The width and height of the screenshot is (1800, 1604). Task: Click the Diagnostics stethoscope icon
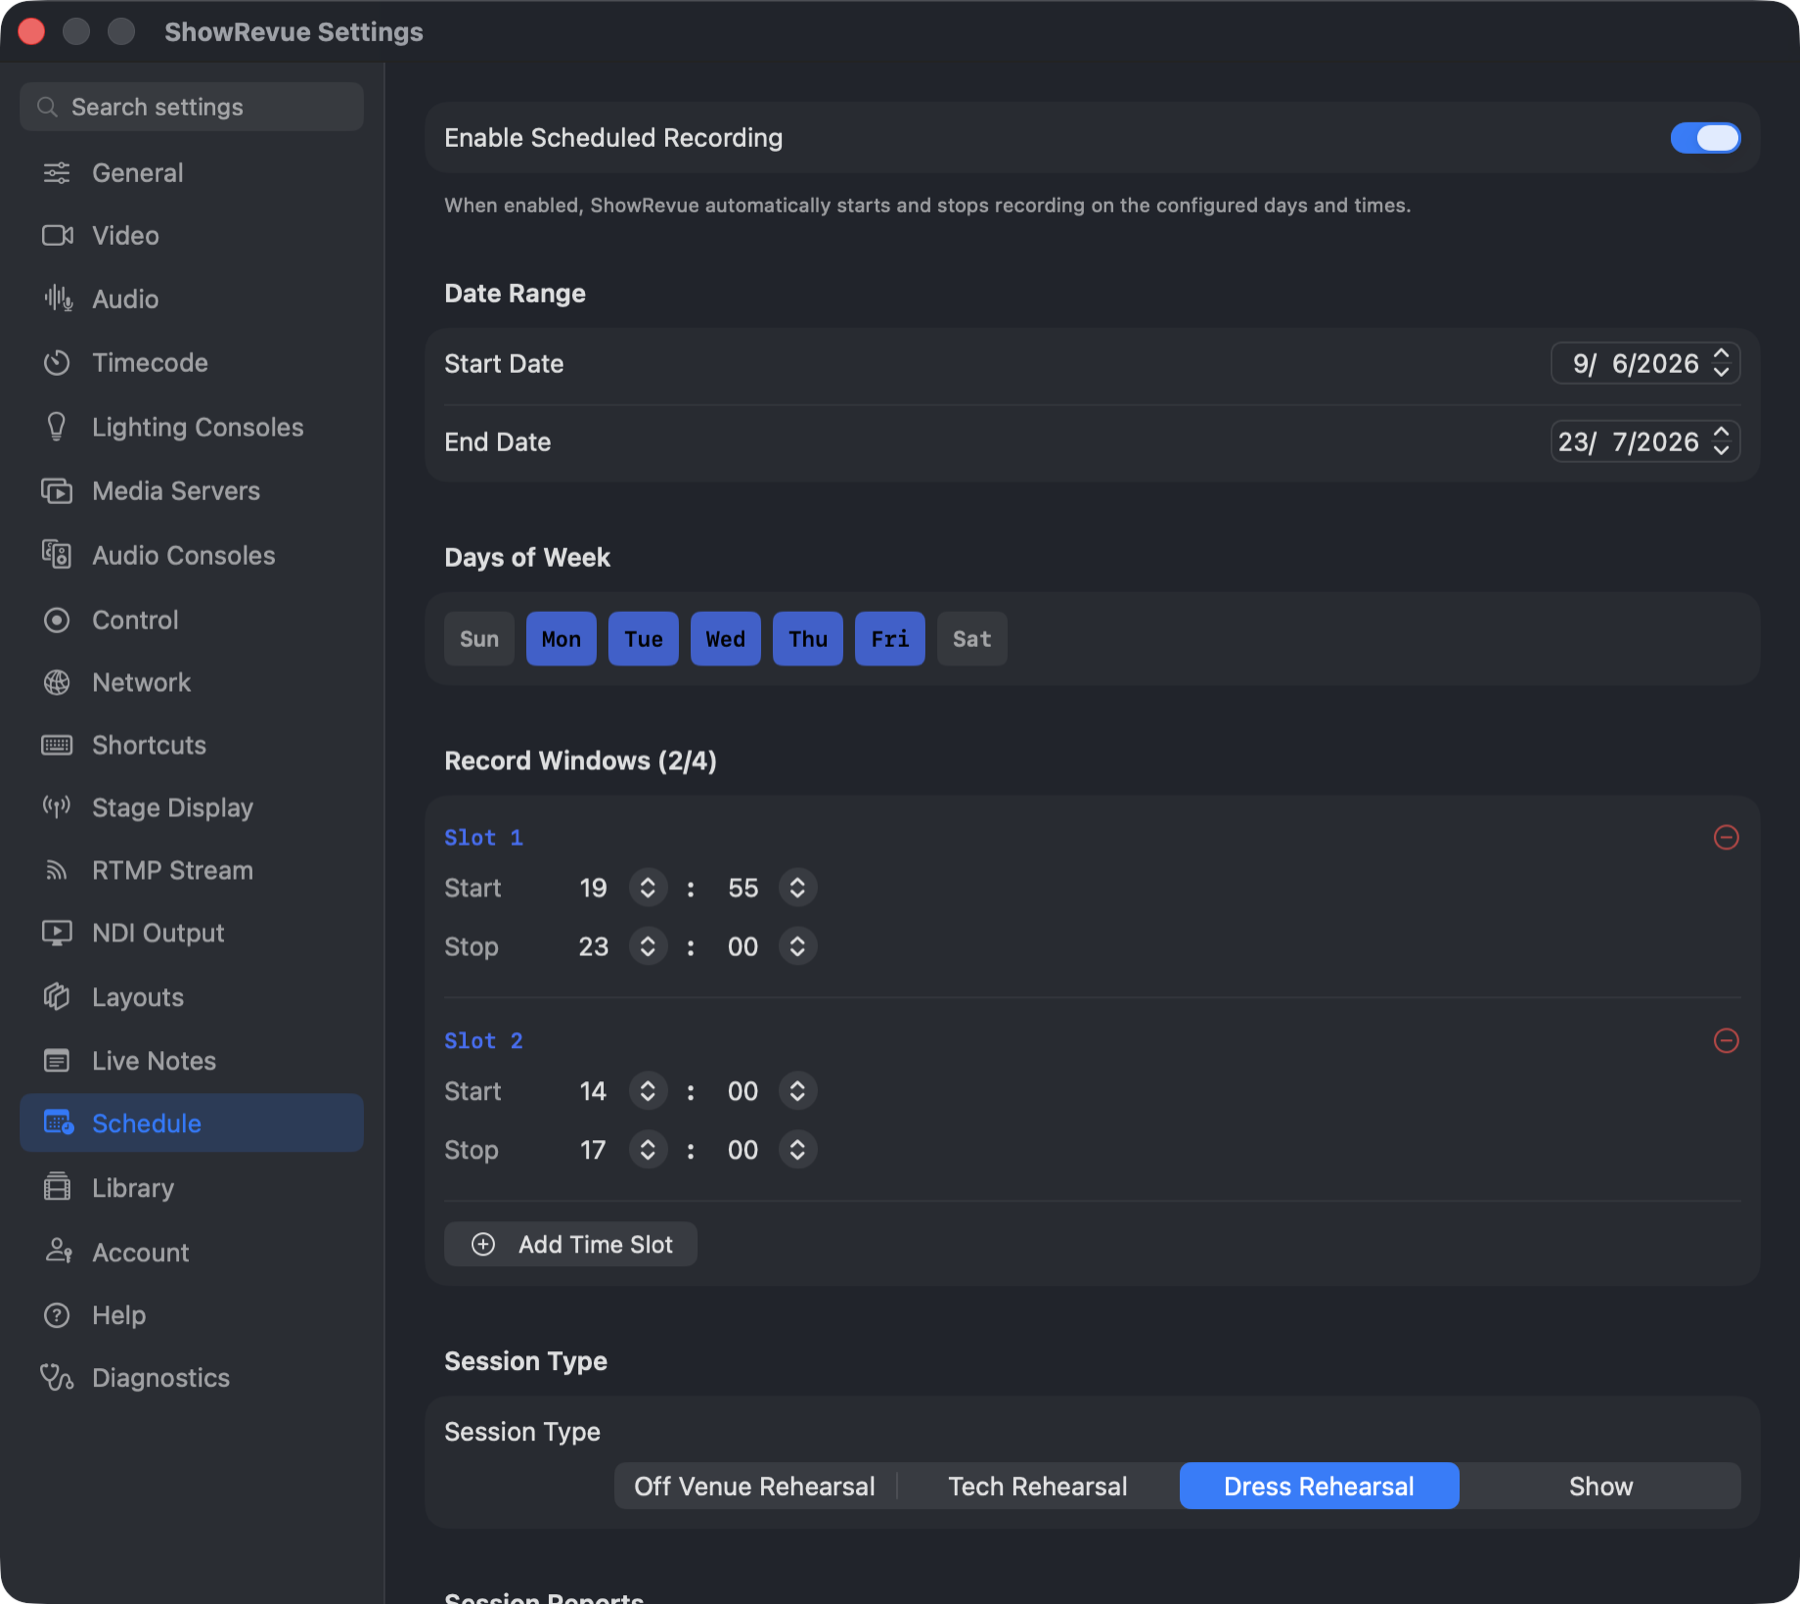pos(57,1378)
